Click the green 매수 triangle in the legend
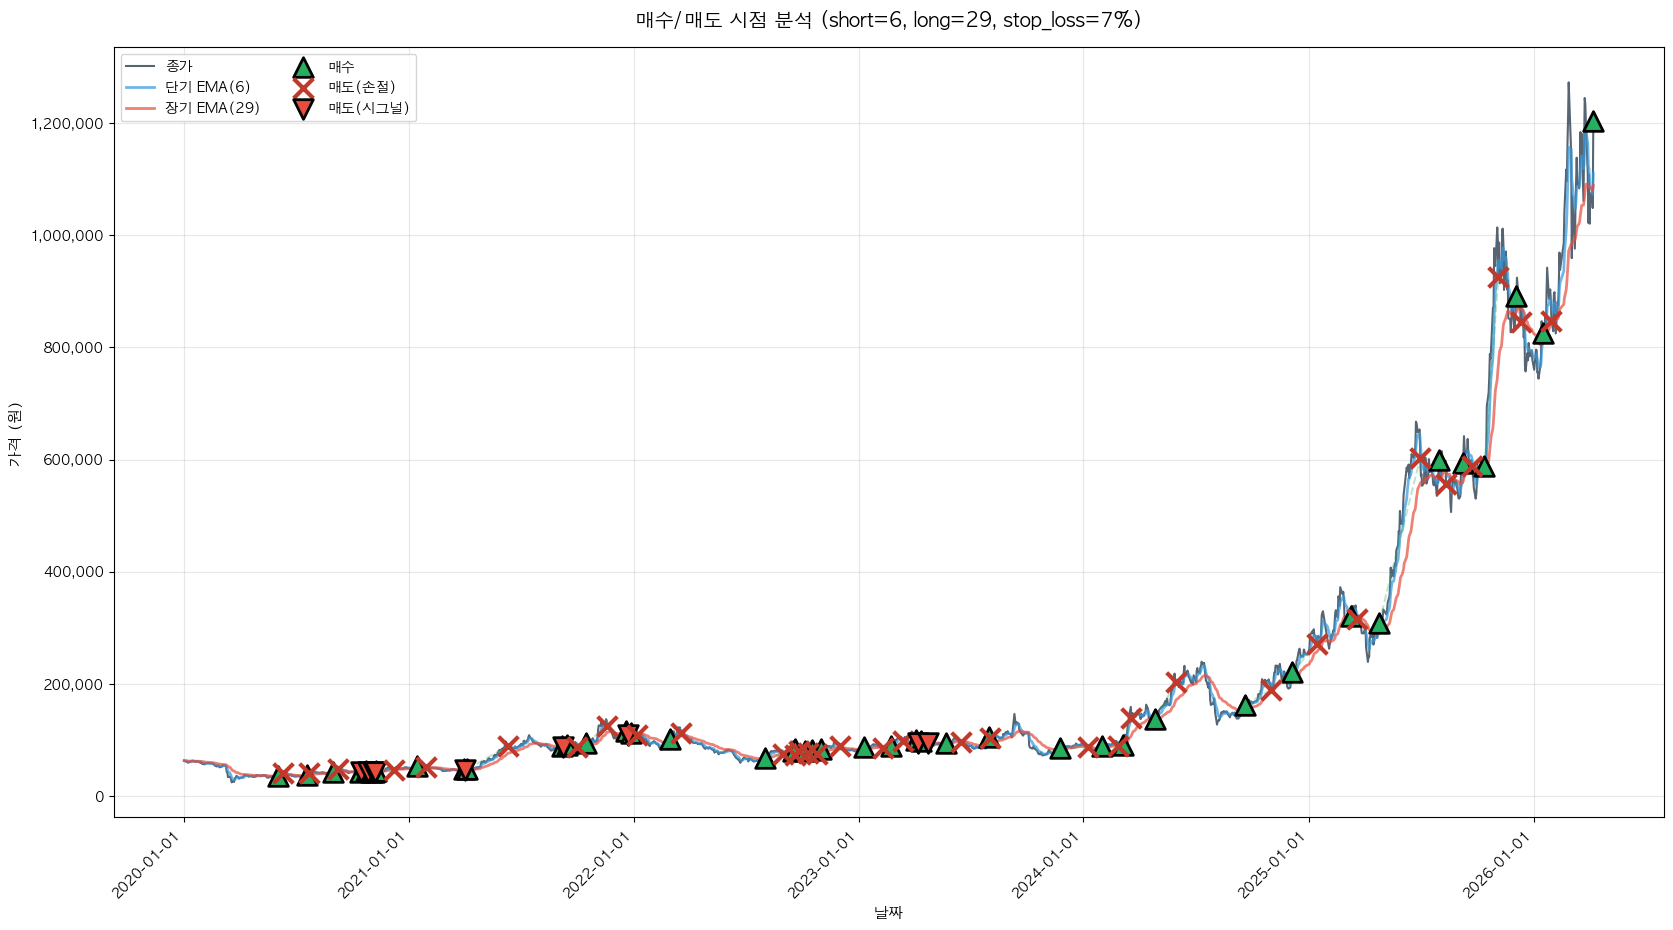This screenshot has height=930, width=1673. 303,68
